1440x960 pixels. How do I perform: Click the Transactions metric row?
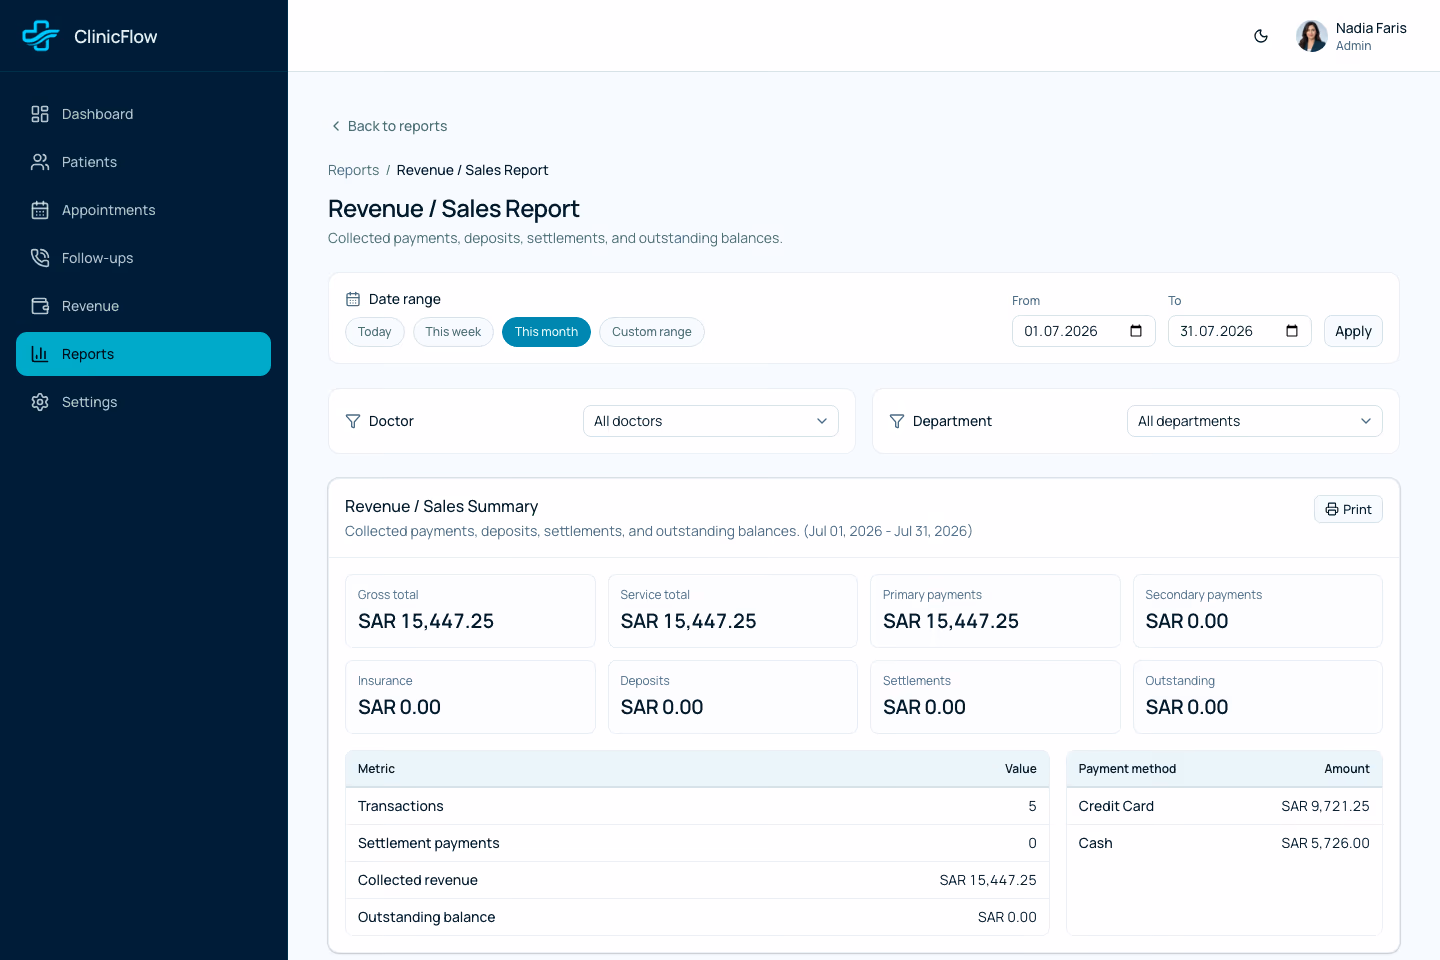click(697, 806)
